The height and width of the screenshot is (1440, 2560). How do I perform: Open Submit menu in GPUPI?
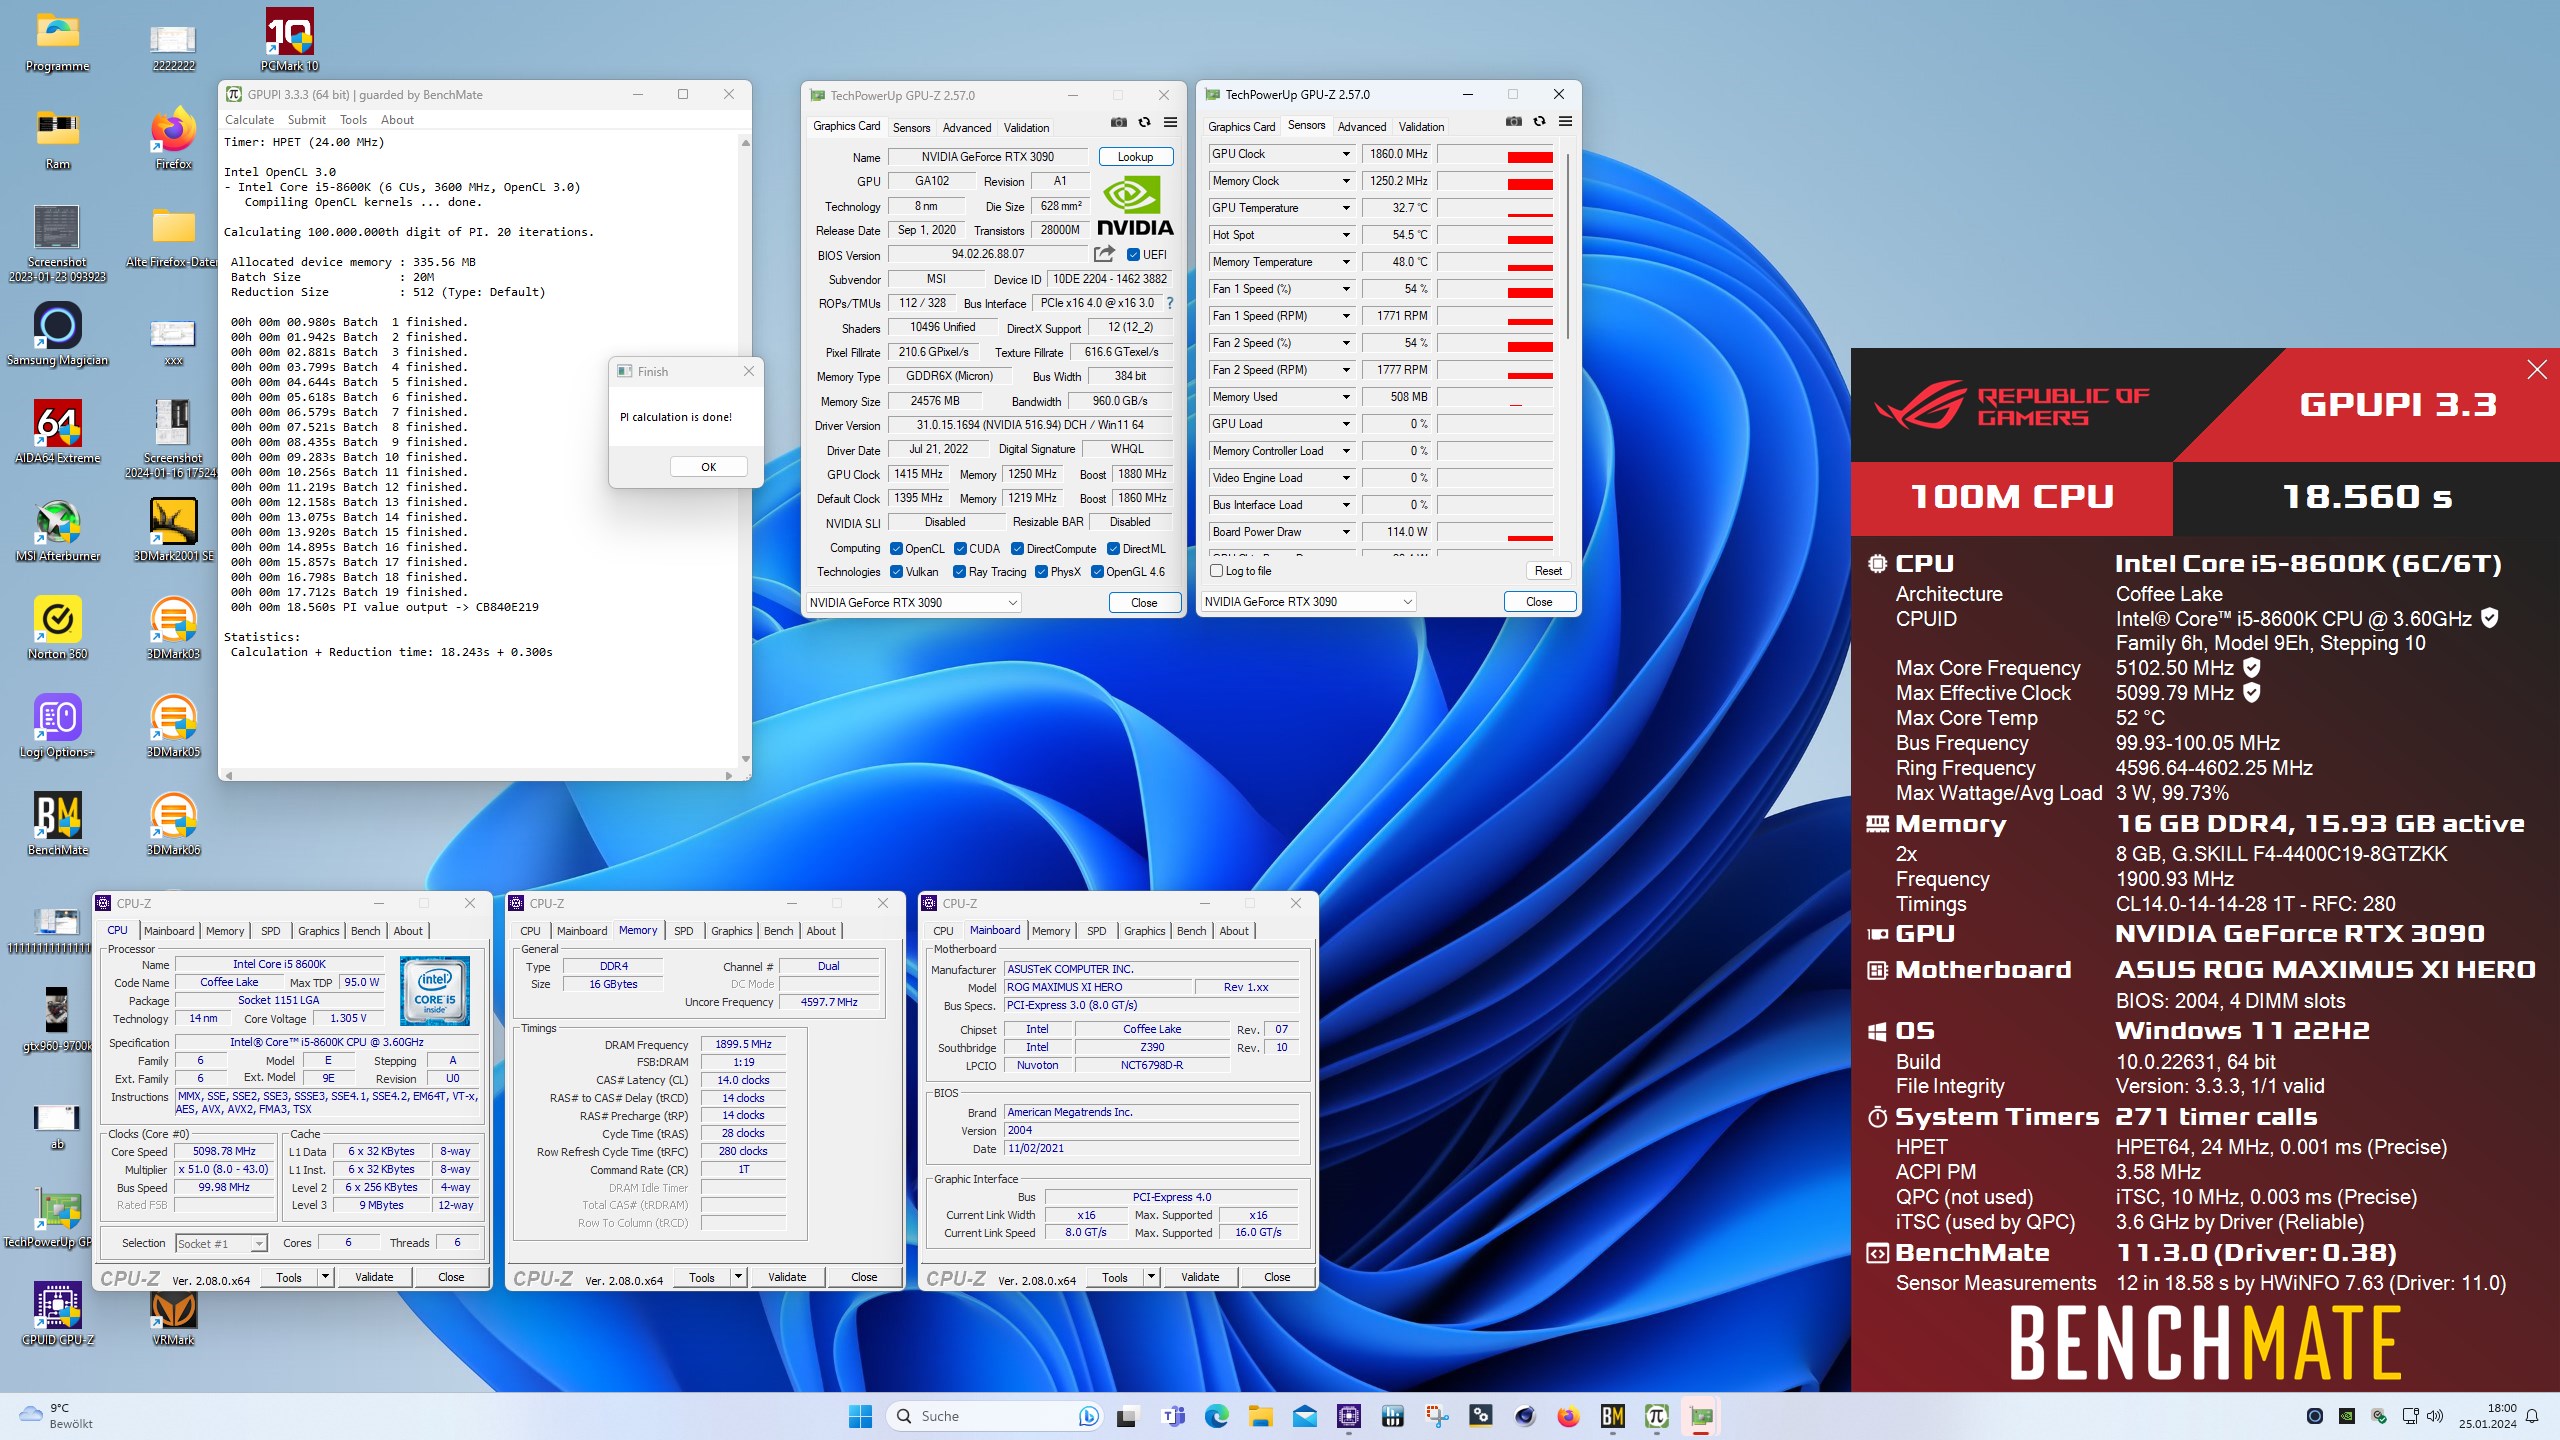(x=306, y=120)
